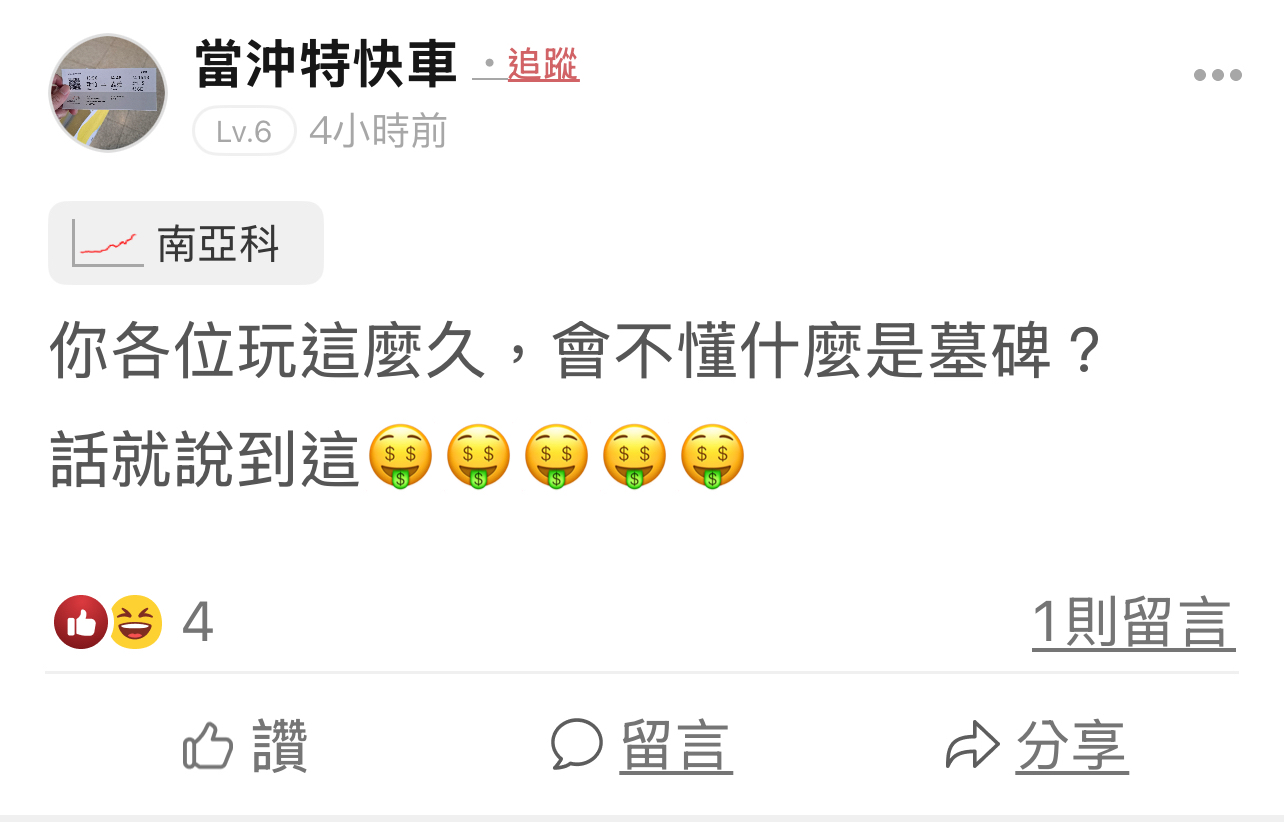Click the 4小時前 post timestamp

(378, 131)
